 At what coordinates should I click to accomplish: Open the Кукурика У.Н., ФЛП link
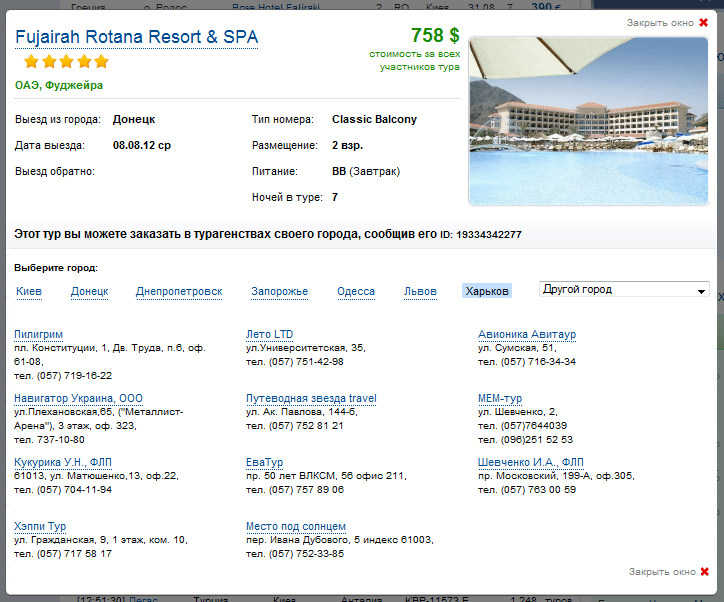coord(63,462)
